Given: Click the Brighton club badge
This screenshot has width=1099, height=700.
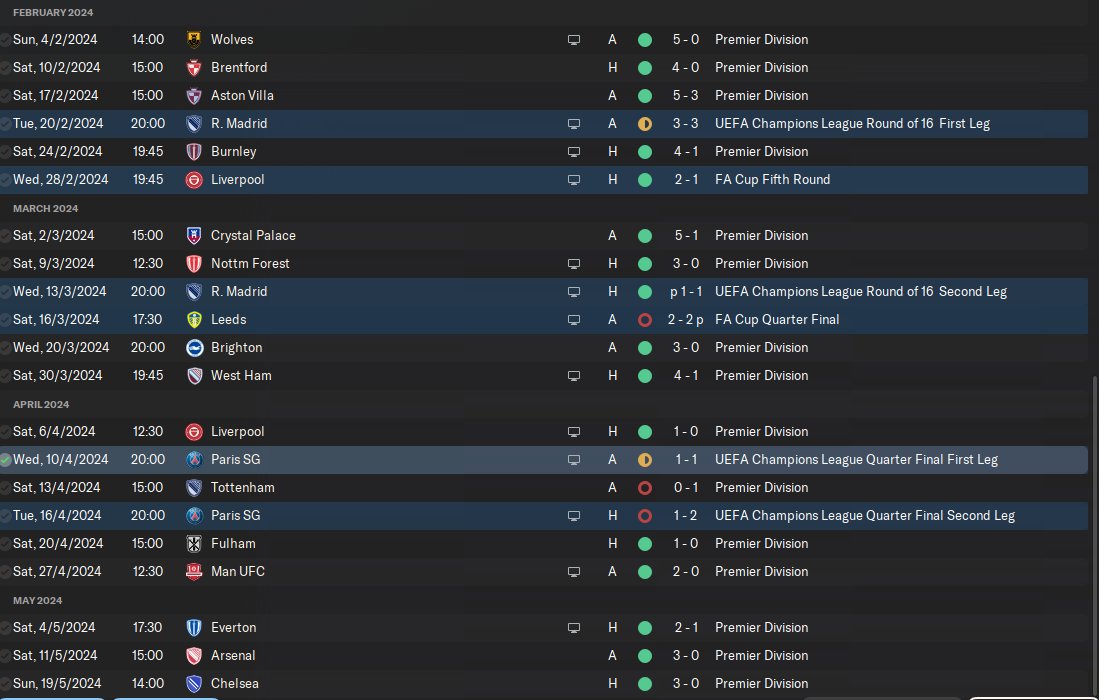Looking at the screenshot, I should click(x=194, y=348).
